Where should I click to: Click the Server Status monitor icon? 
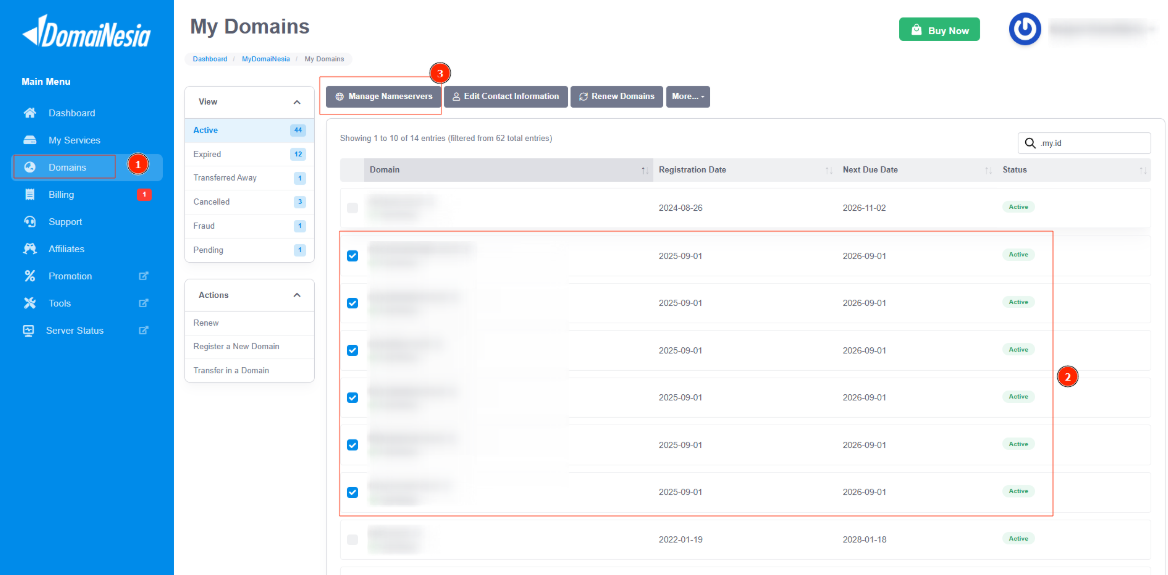30,330
